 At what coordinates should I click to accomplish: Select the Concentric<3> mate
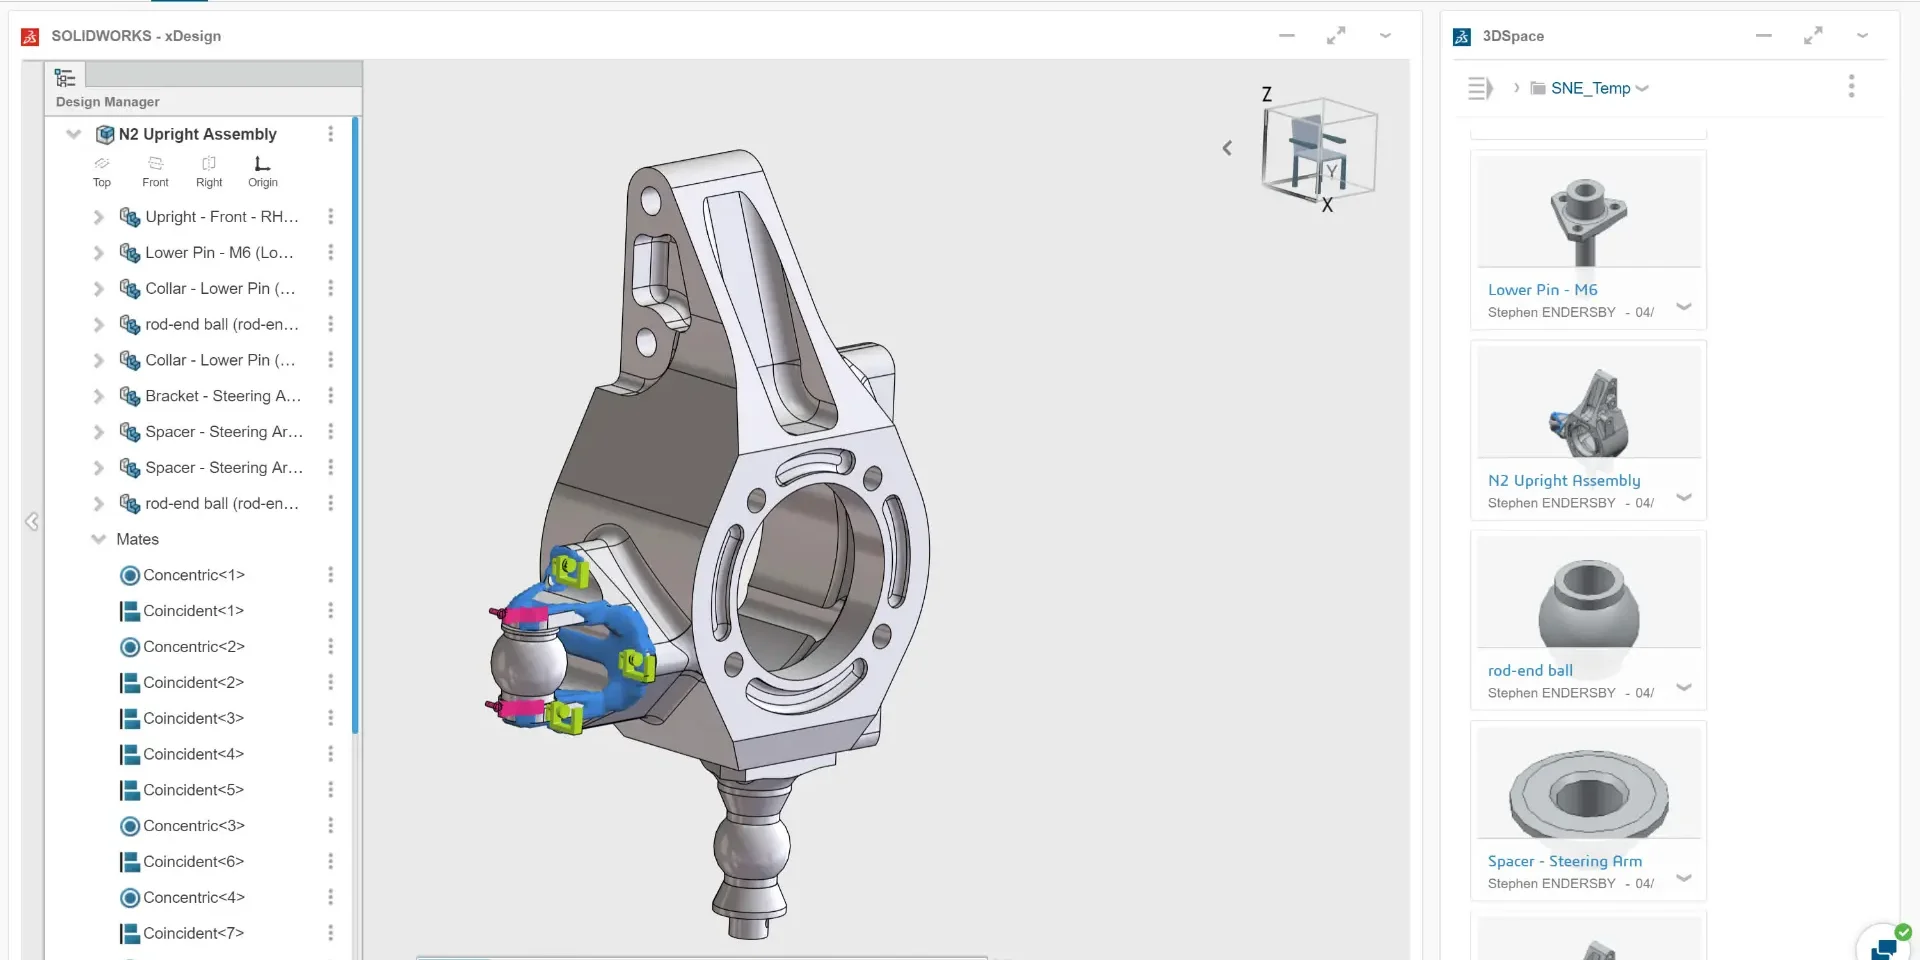[x=193, y=826]
